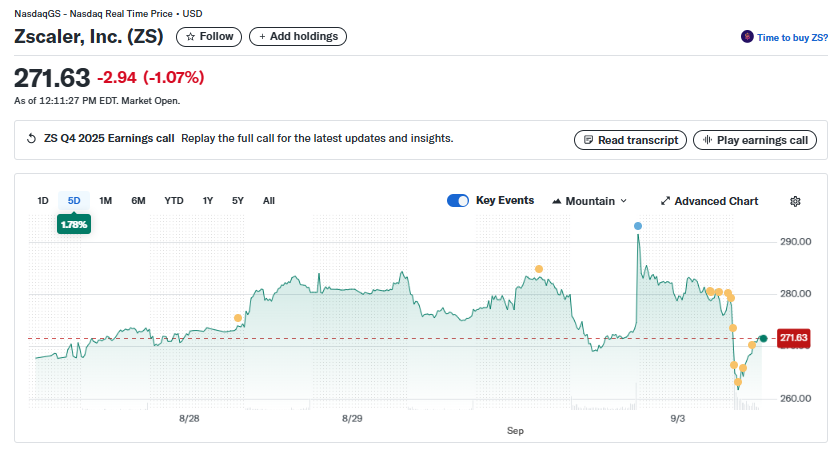Open the Mountain chart type dropdown
The height and width of the screenshot is (452, 834).
coord(589,201)
